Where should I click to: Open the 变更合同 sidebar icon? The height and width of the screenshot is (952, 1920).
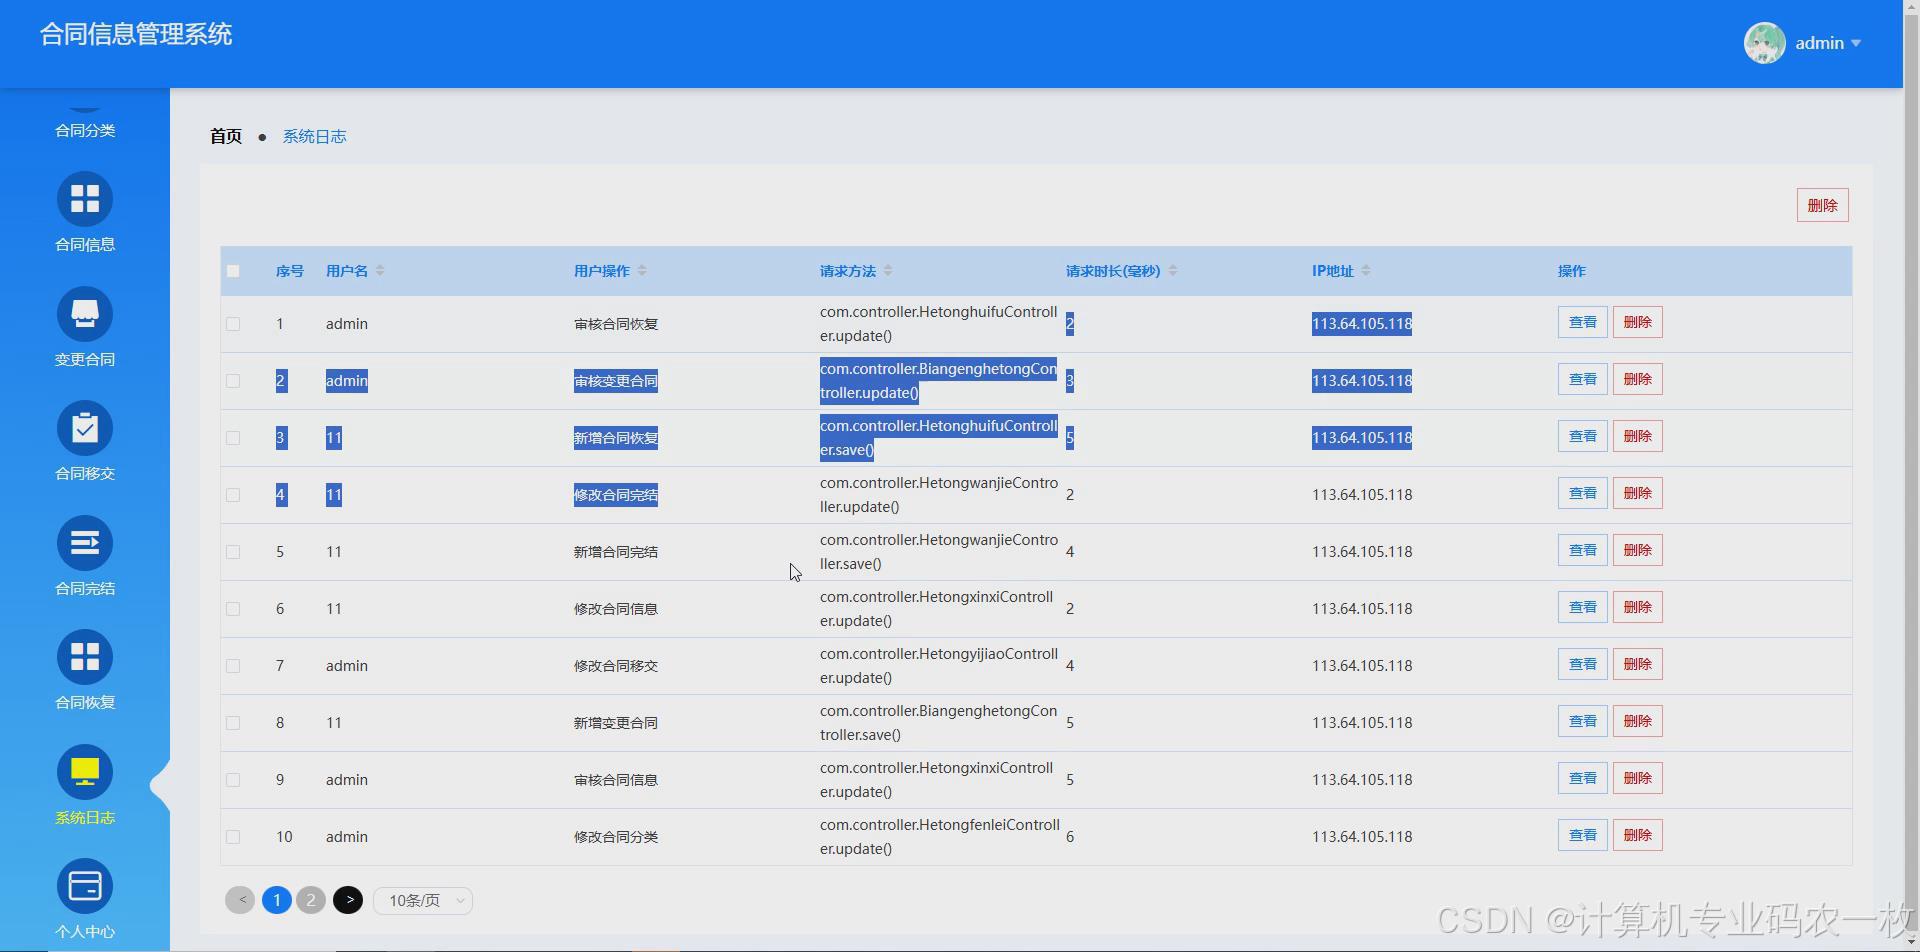(85, 314)
